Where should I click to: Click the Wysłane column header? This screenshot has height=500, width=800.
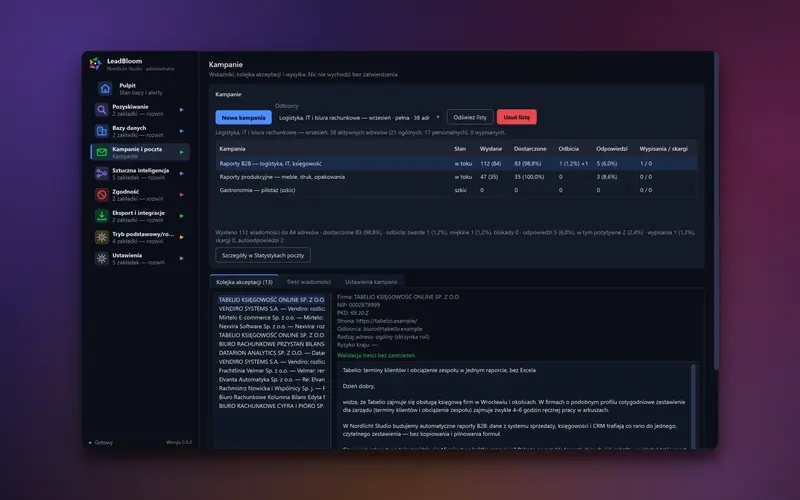pyautogui.click(x=491, y=149)
